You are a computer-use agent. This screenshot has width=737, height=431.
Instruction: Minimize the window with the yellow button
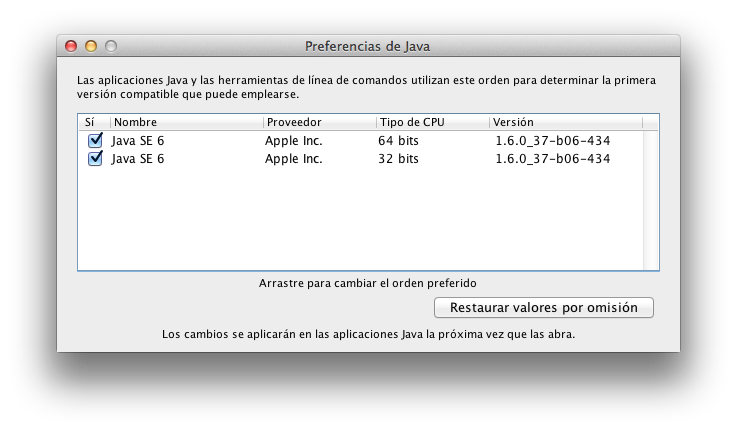pyautogui.click(x=91, y=46)
